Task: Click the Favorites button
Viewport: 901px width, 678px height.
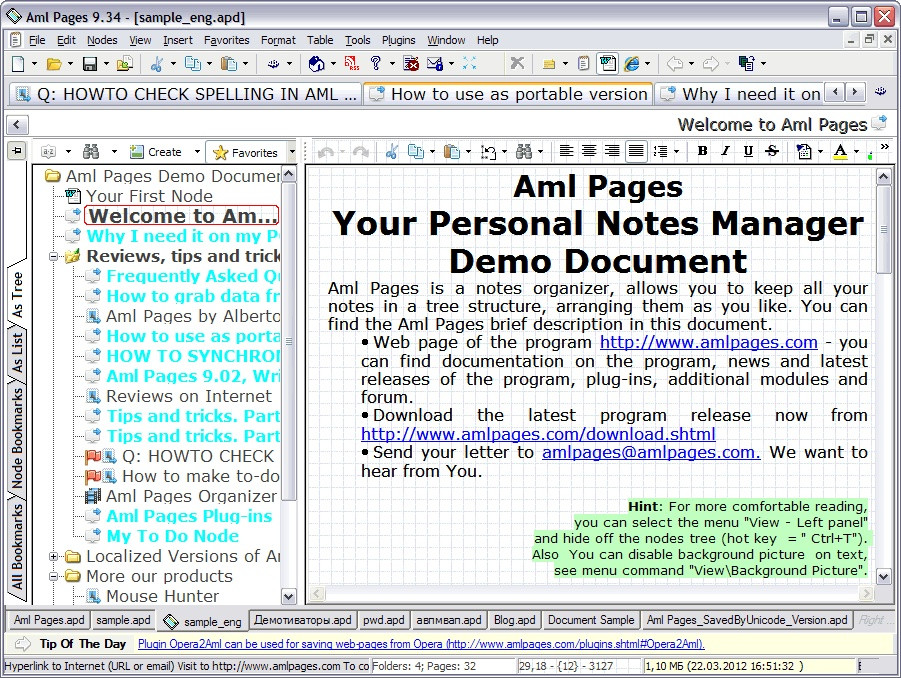Action: [x=245, y=152]
